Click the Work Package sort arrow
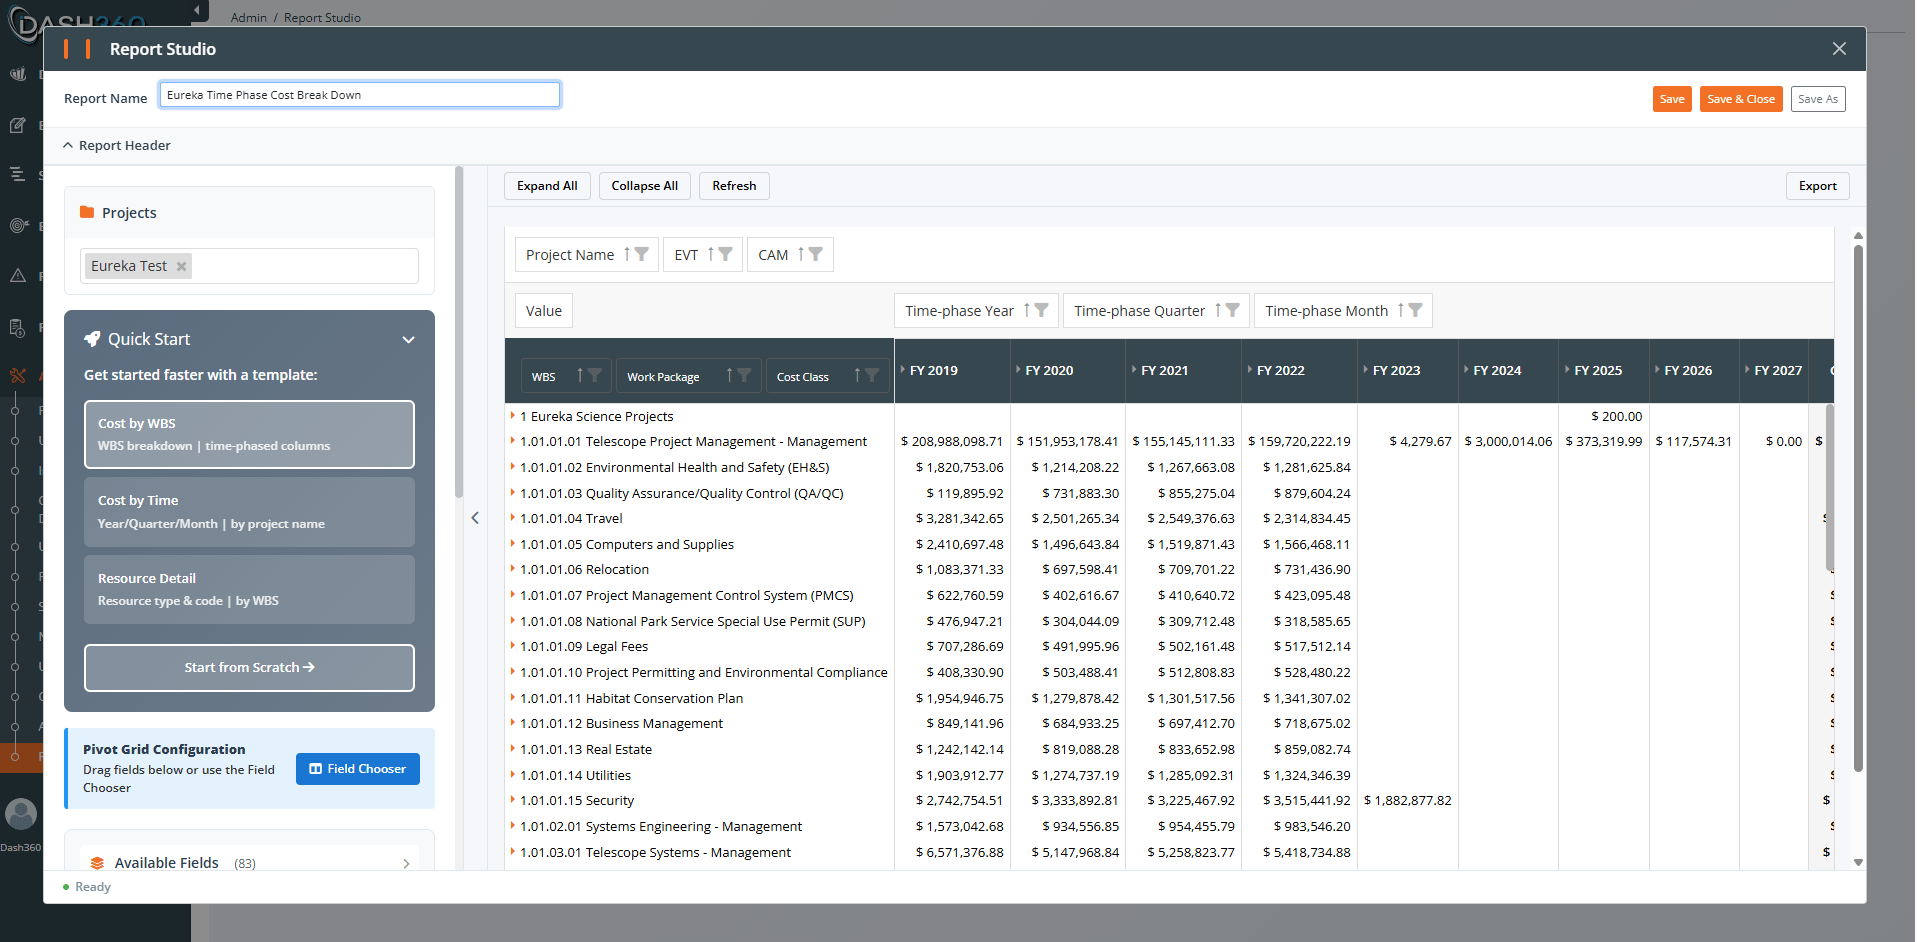 (x=730, y=375)
